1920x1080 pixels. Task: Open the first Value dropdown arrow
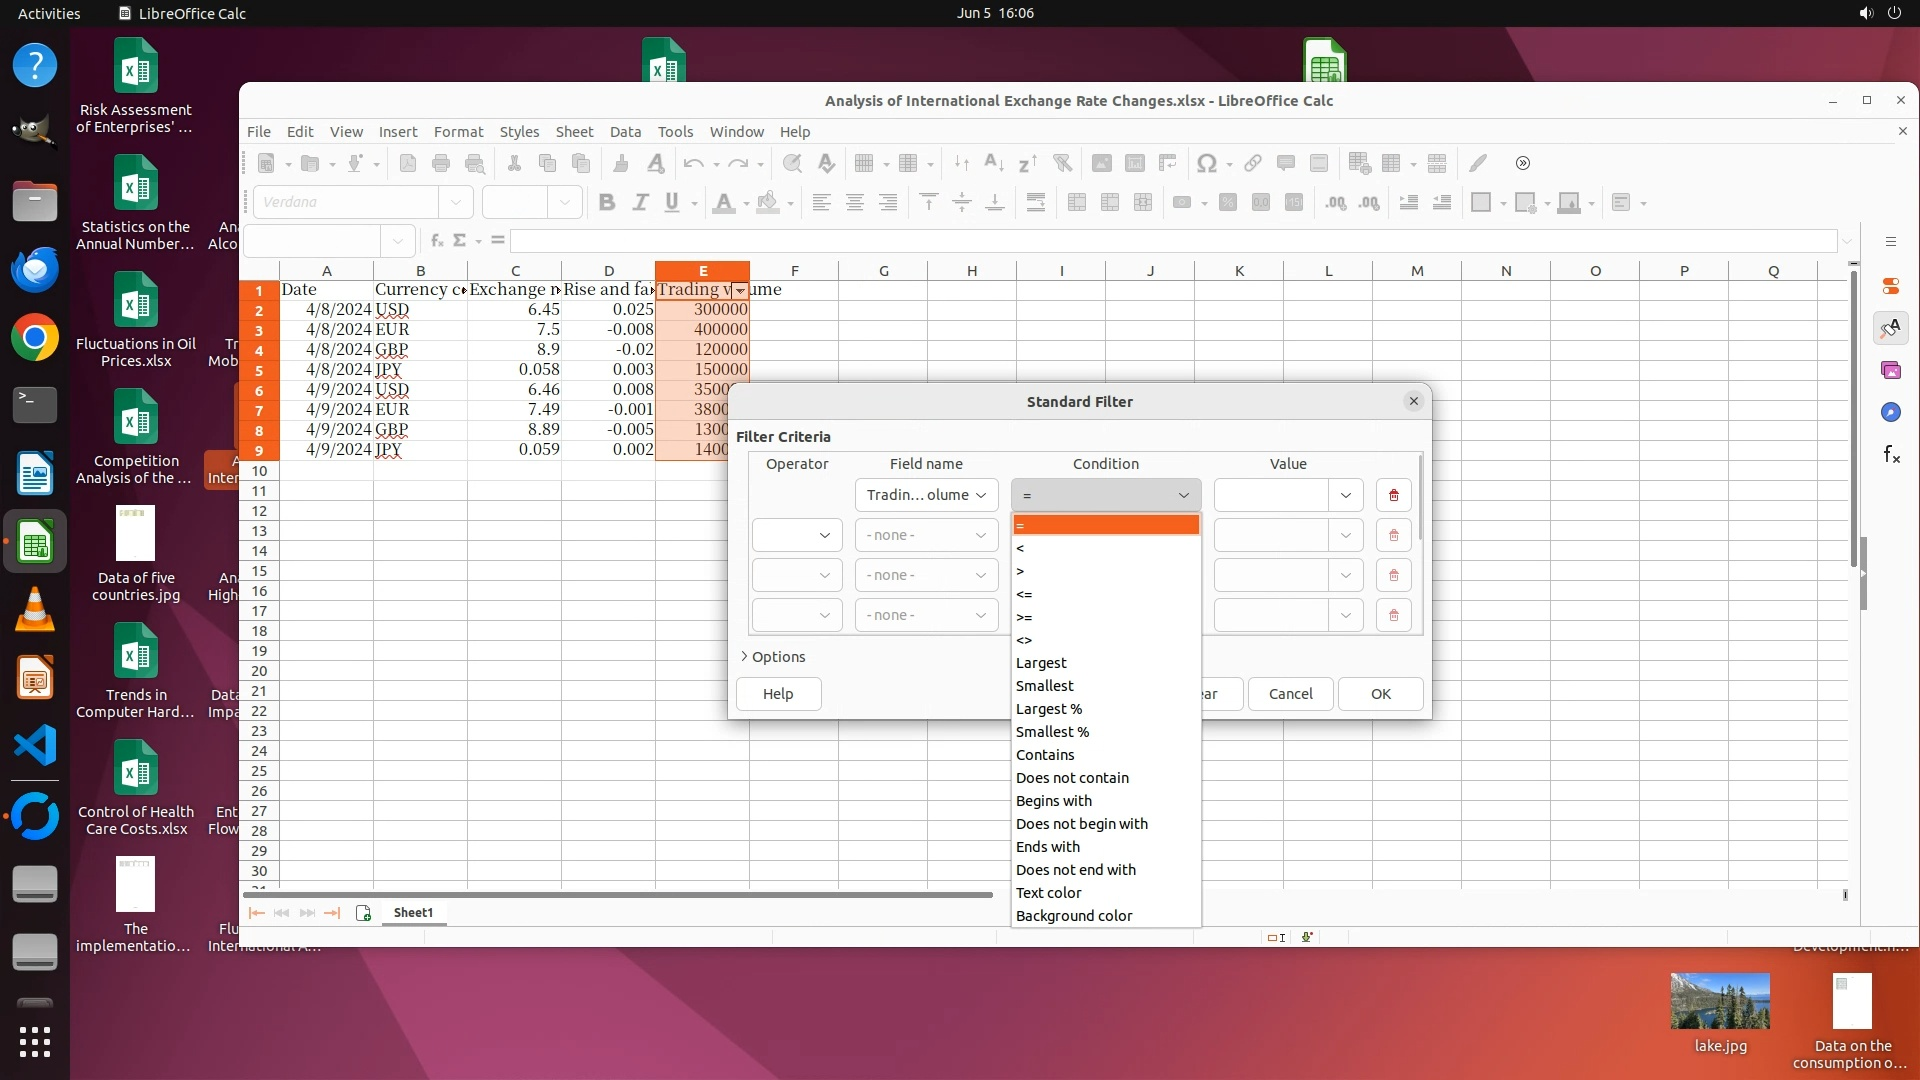point(1345,495)
